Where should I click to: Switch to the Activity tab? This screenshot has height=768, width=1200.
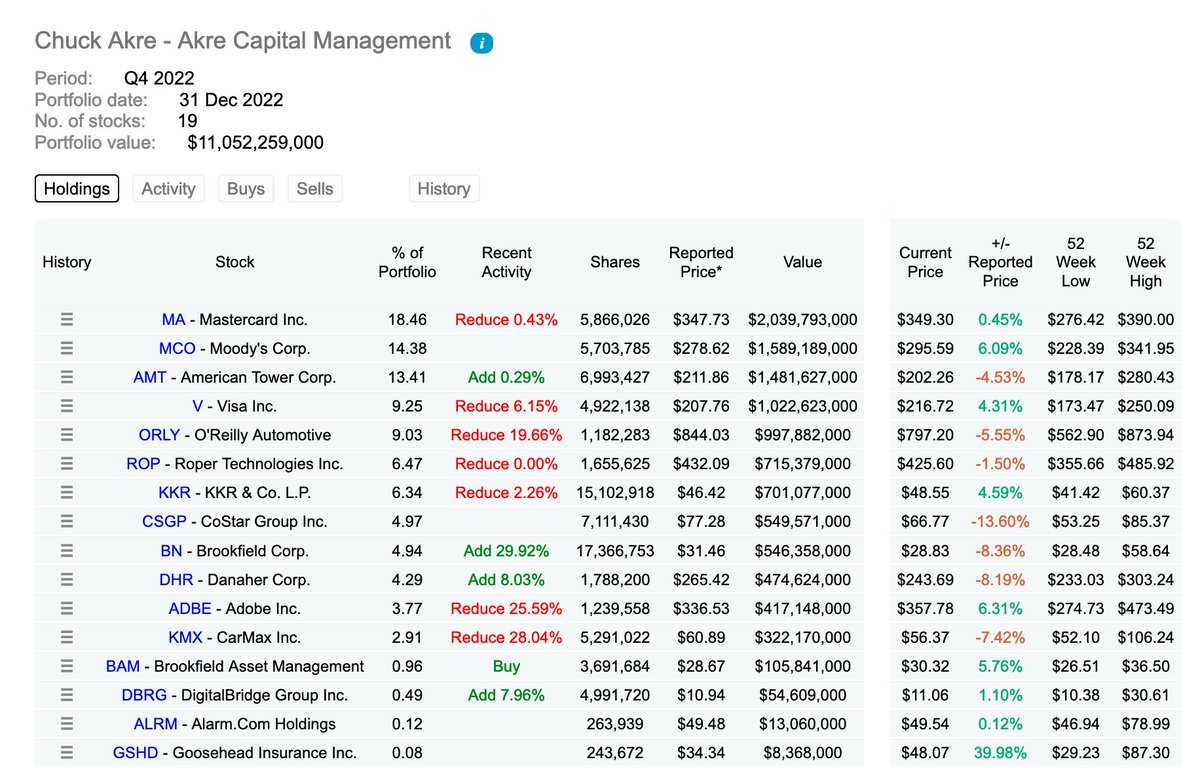[168, 188]
